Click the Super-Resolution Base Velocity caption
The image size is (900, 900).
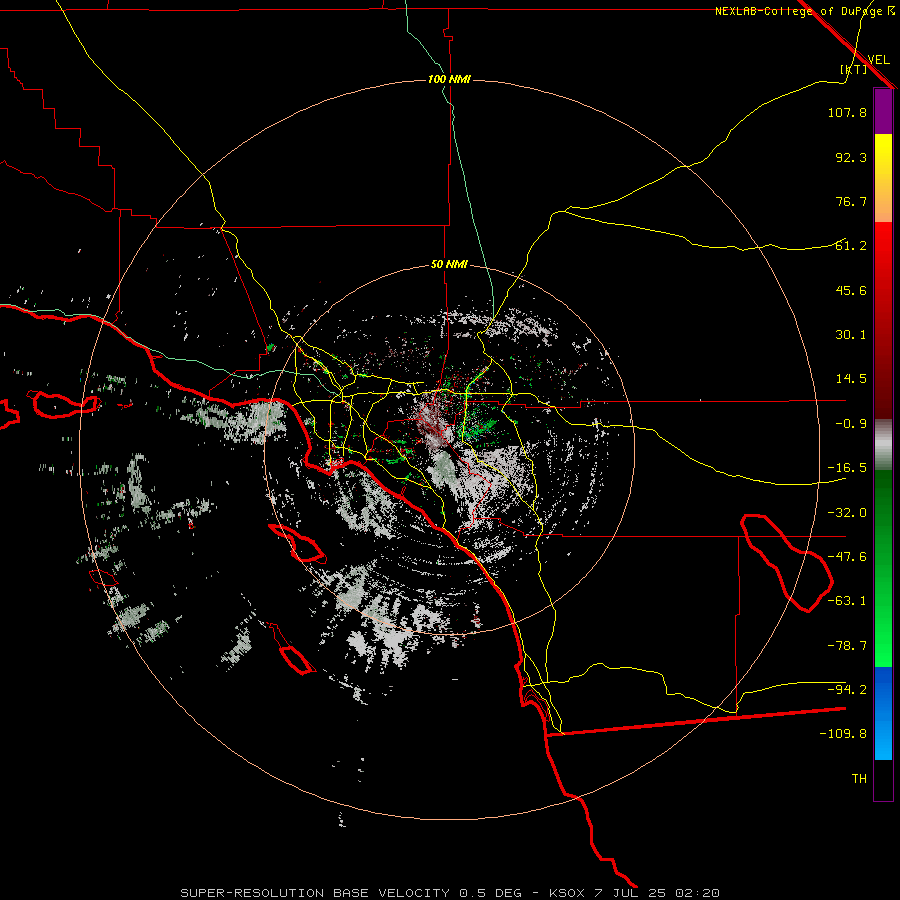(450, 893)
